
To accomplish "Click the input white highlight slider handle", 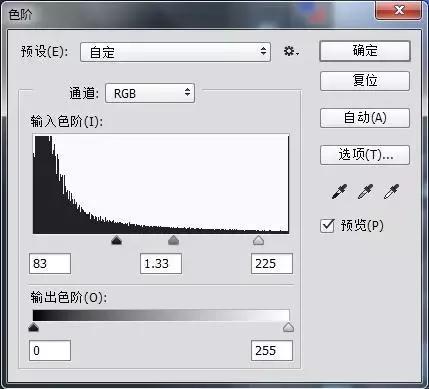I will point(258,240).
